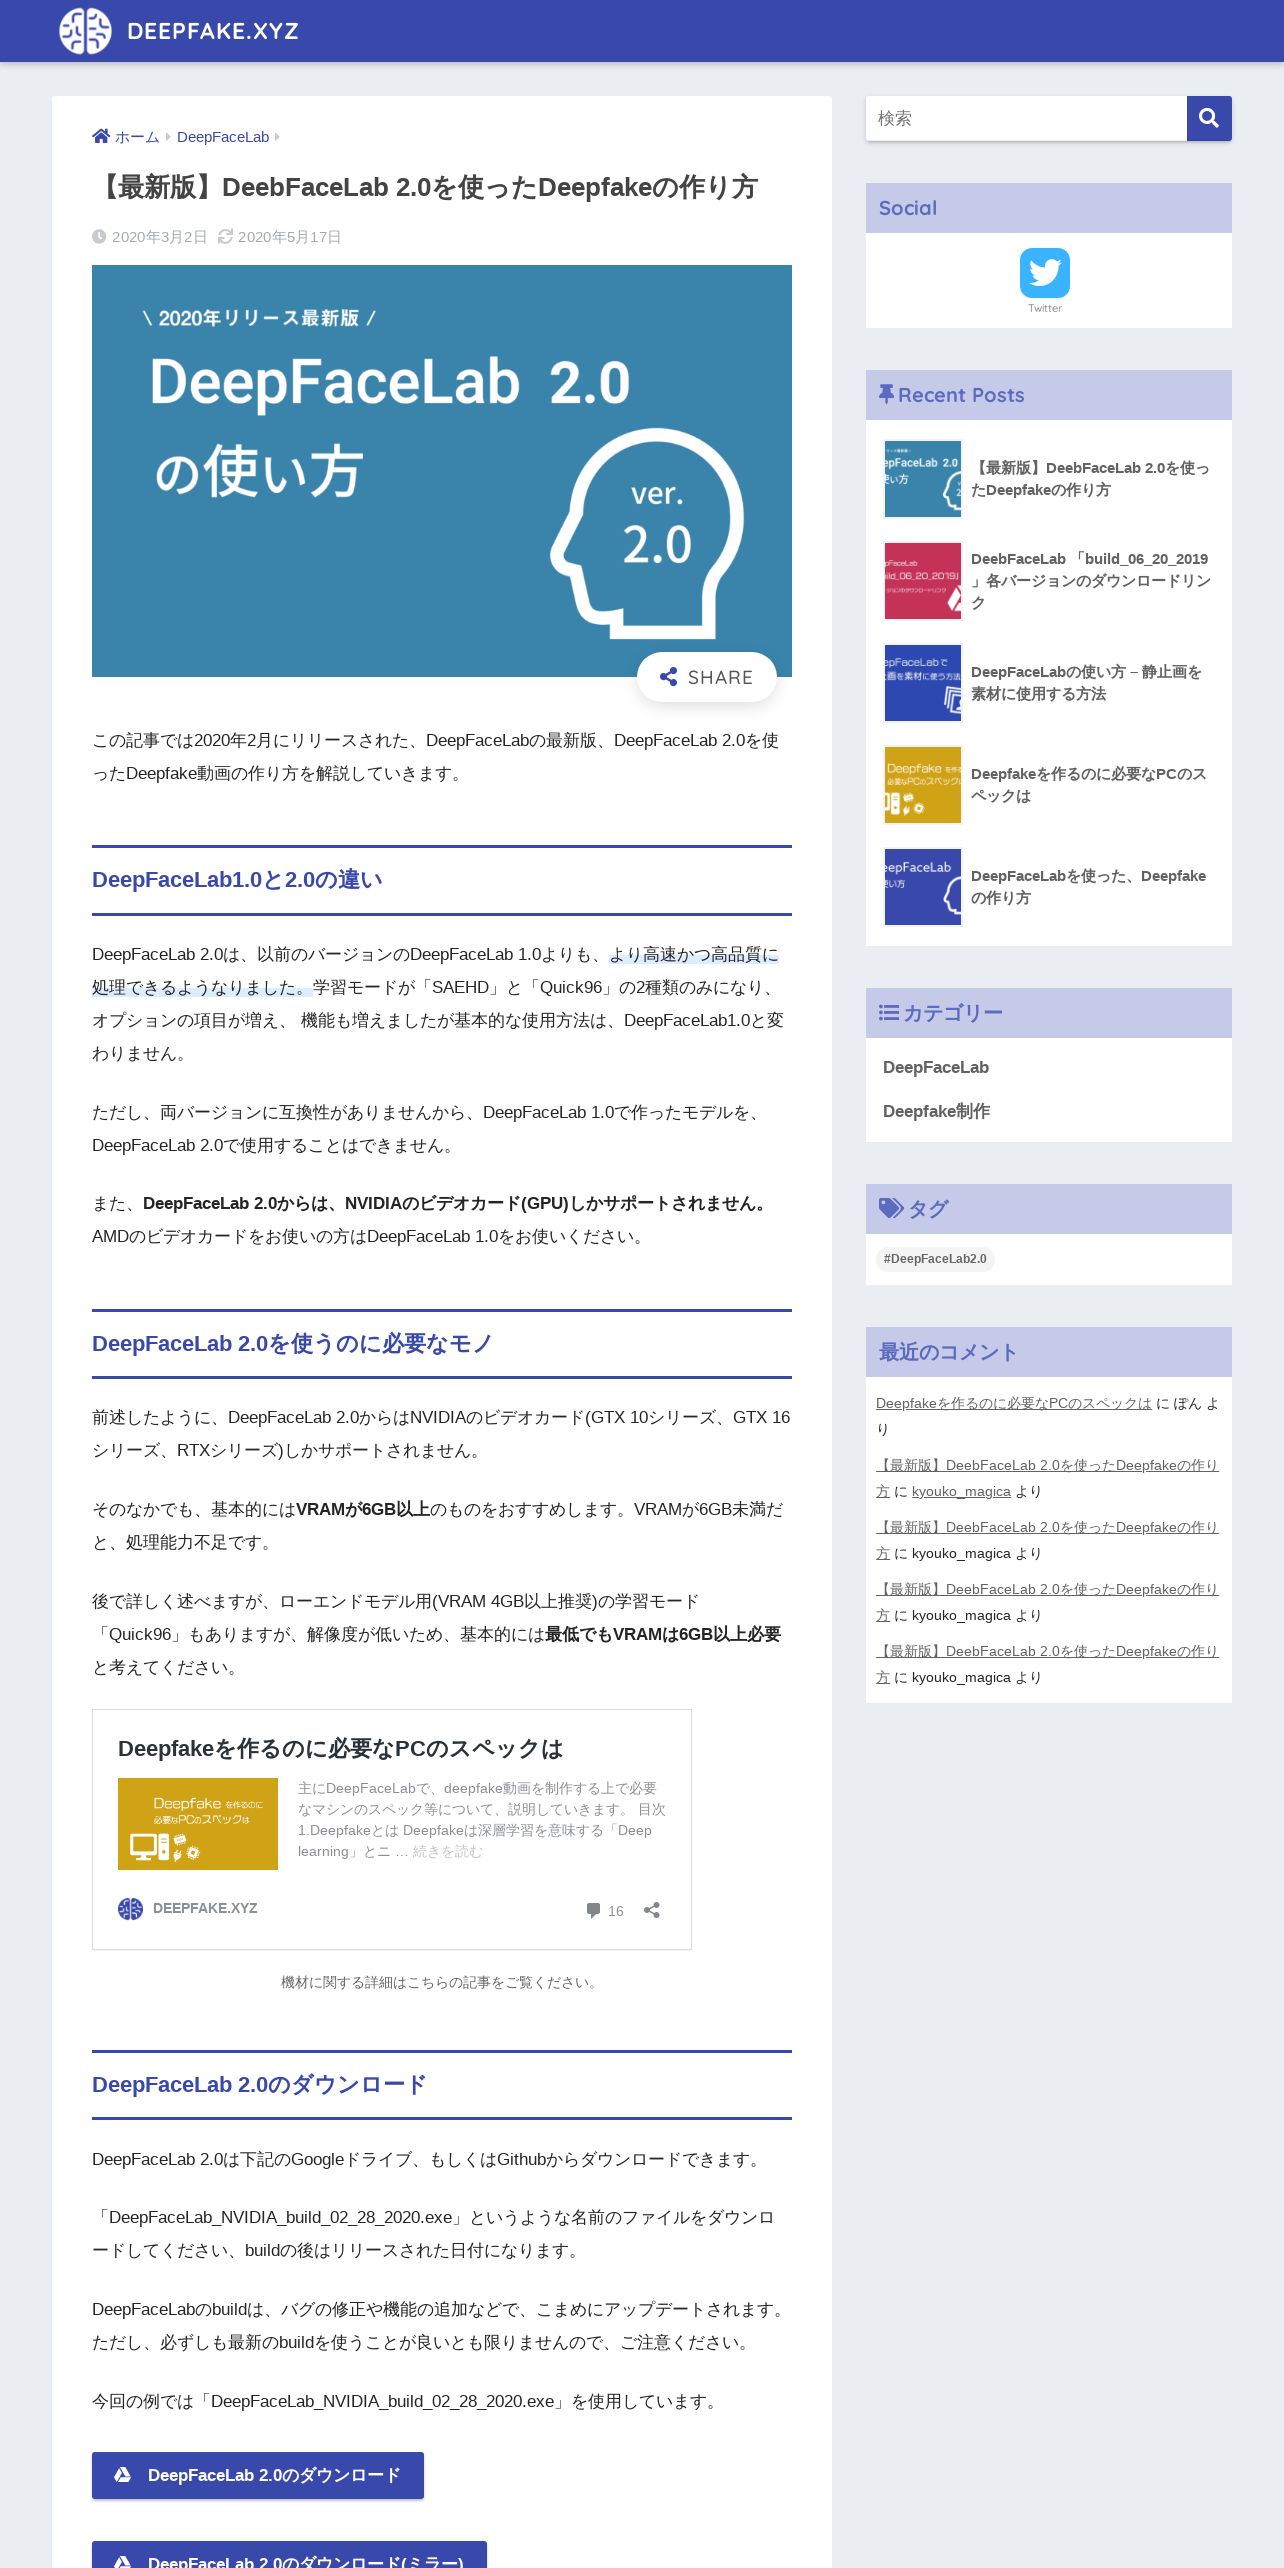Open recent post DeepFaceLabを使った、Deepfakeの作り方
This screenshot has width=1284, height=2568.
pyautogui.click(x=1089, y=887)
